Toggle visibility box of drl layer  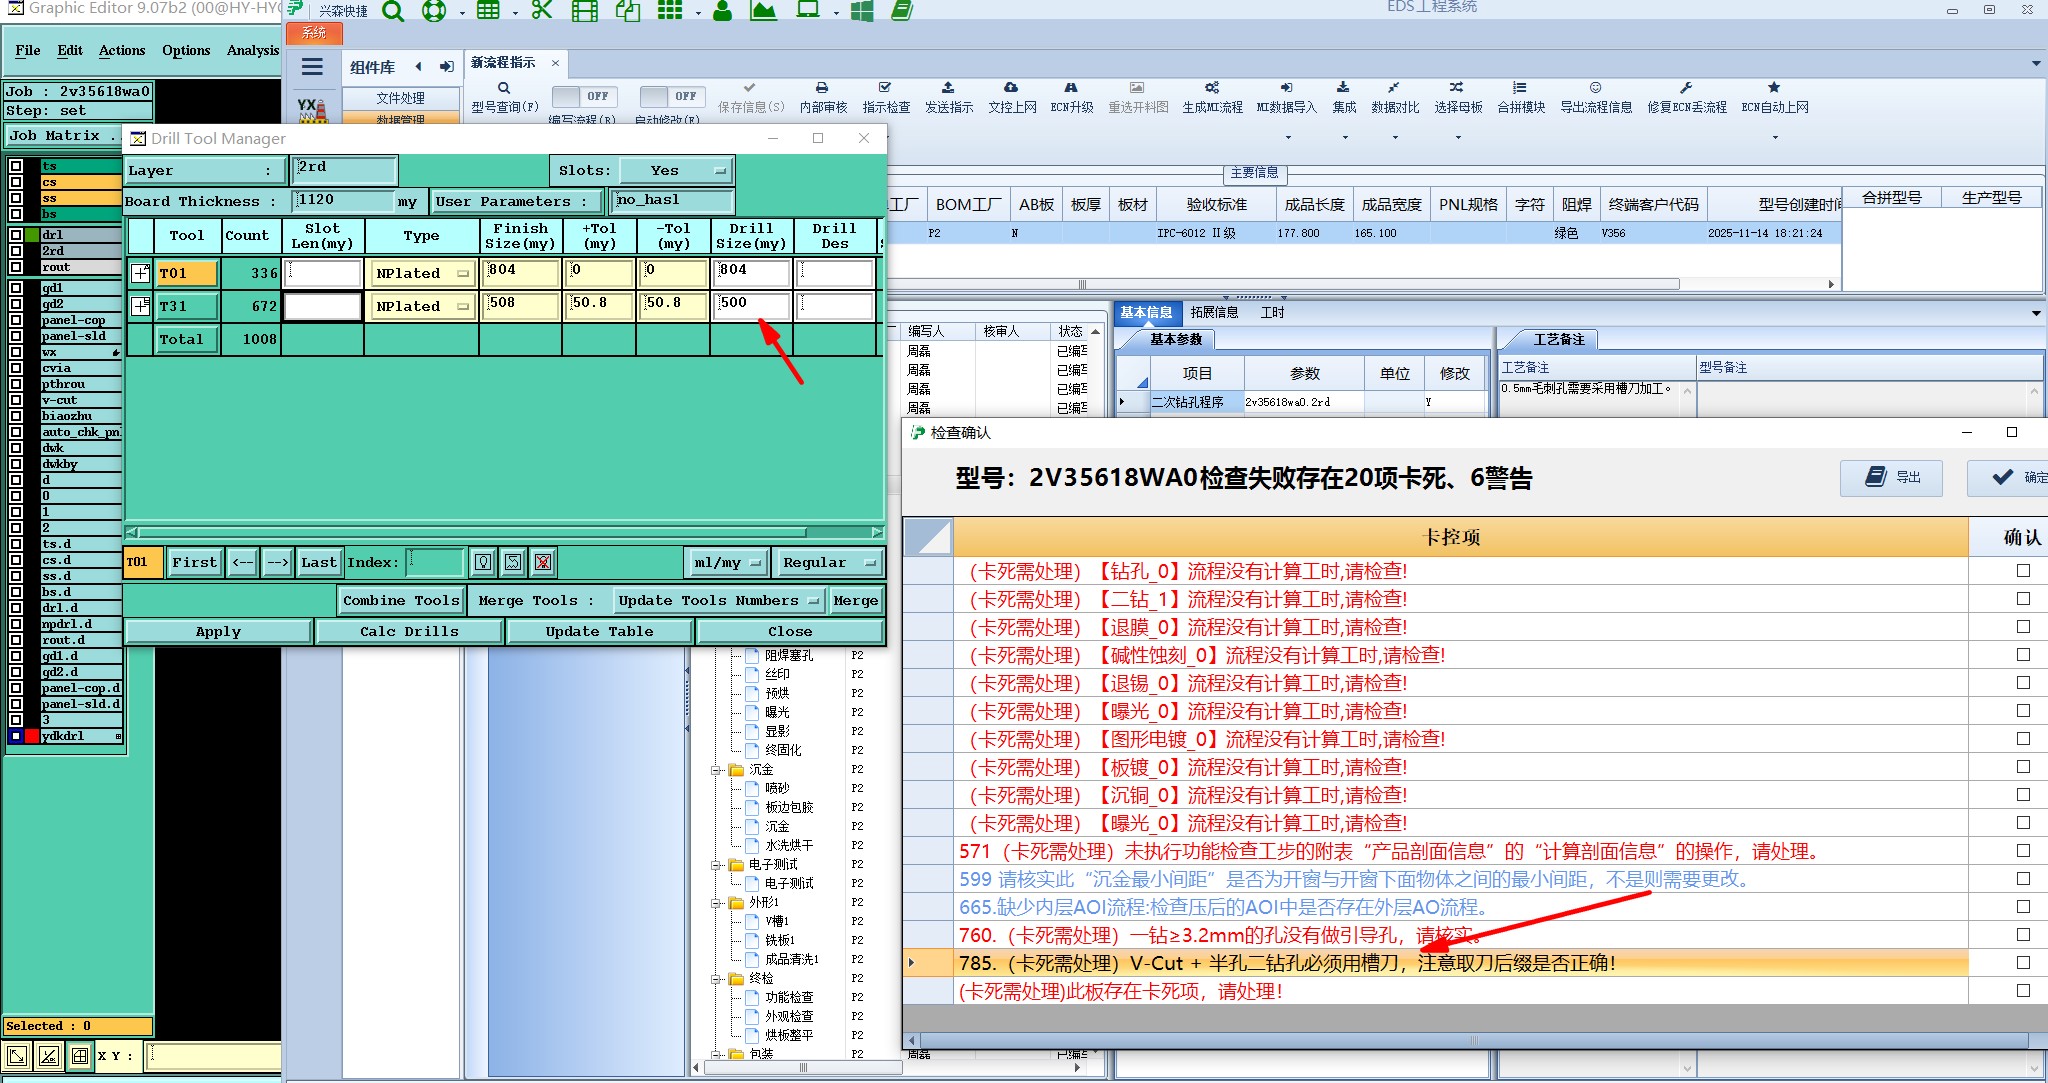pyautogui.click(x=16, y=235)
